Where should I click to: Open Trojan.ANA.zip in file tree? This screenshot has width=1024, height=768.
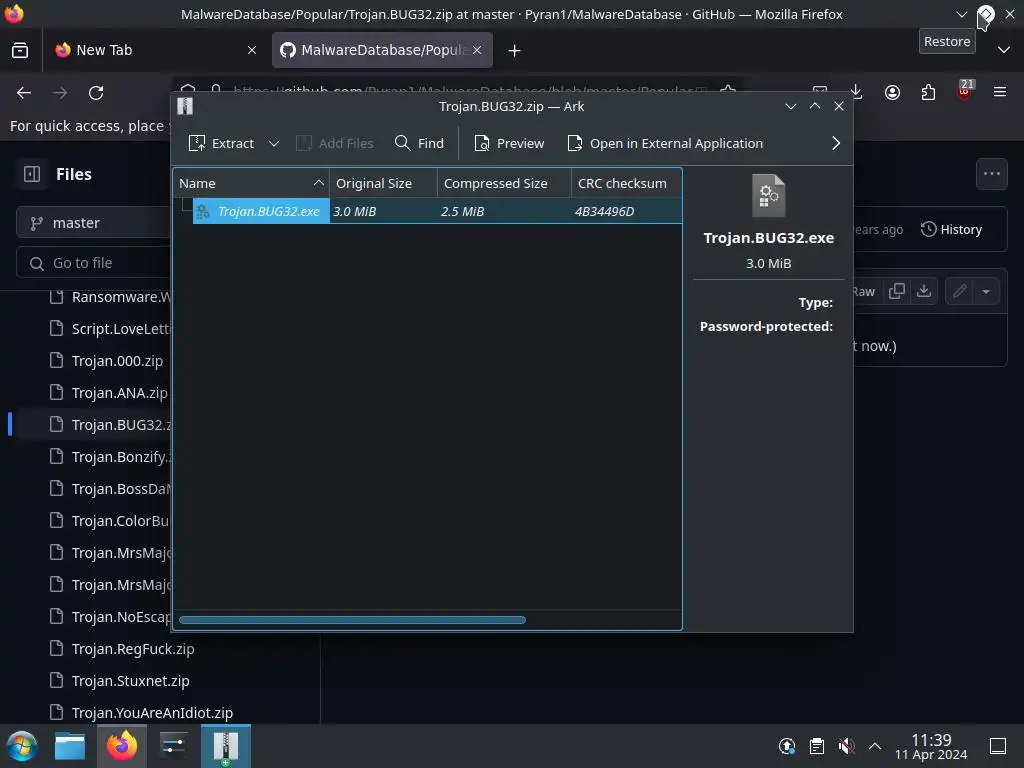(x=119, y=392)
